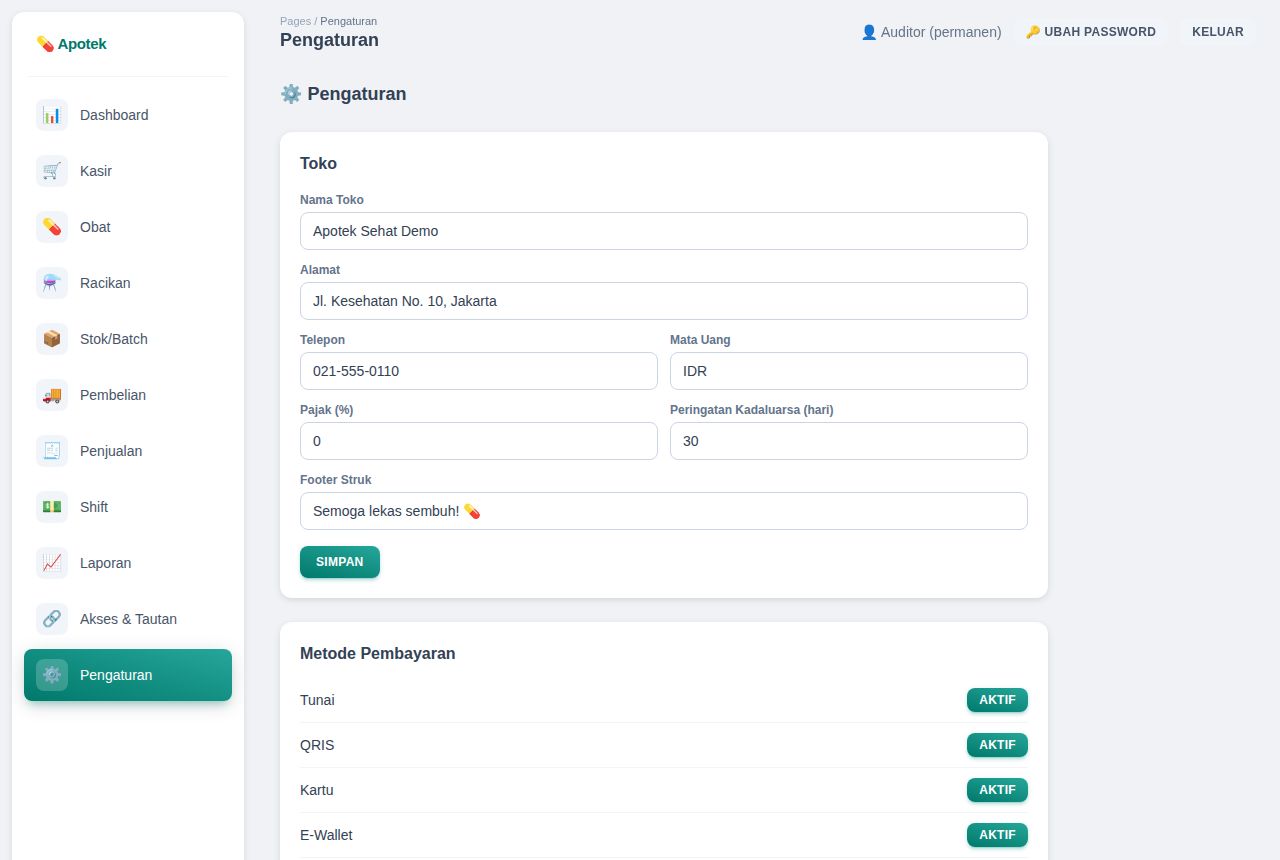Select the Pembelian truck icon
1280x860 pixels.
coord(52,395)
